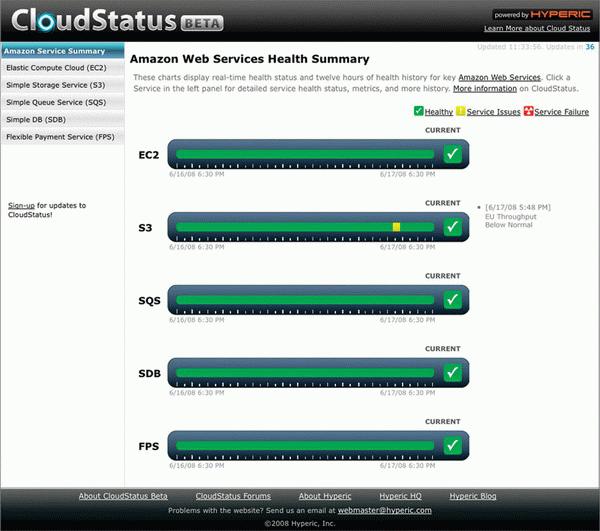This screenshot has width=600, height=531.
Task: Click the FPS green health history bar
Action: (305, 445)
